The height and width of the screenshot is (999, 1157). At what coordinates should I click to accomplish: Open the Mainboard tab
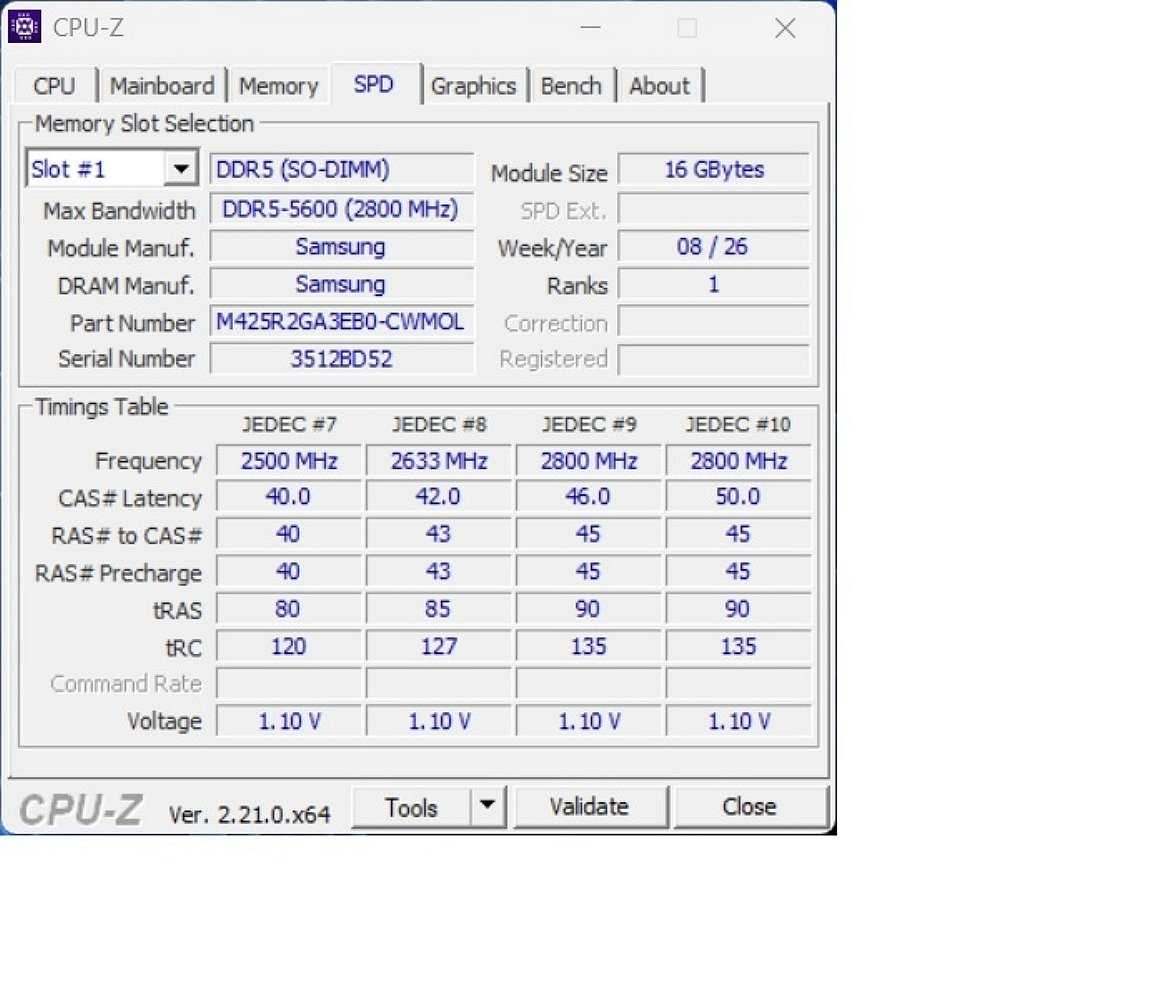[162, 86]
